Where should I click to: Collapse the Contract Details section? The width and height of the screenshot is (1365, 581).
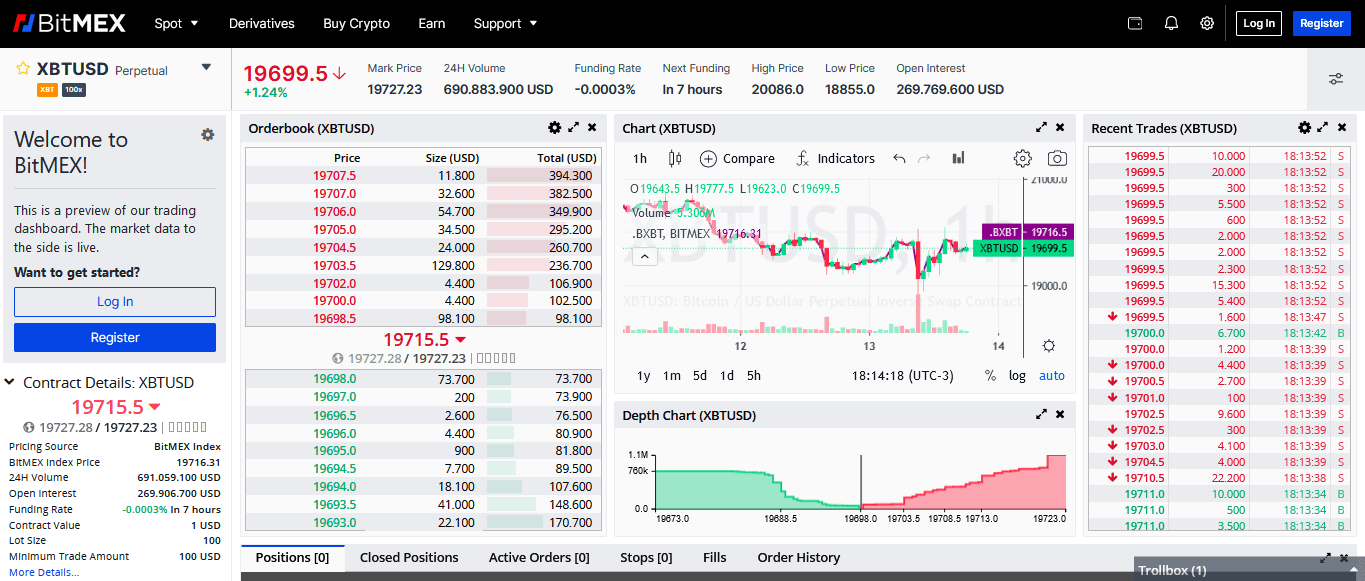pos(9,382)
